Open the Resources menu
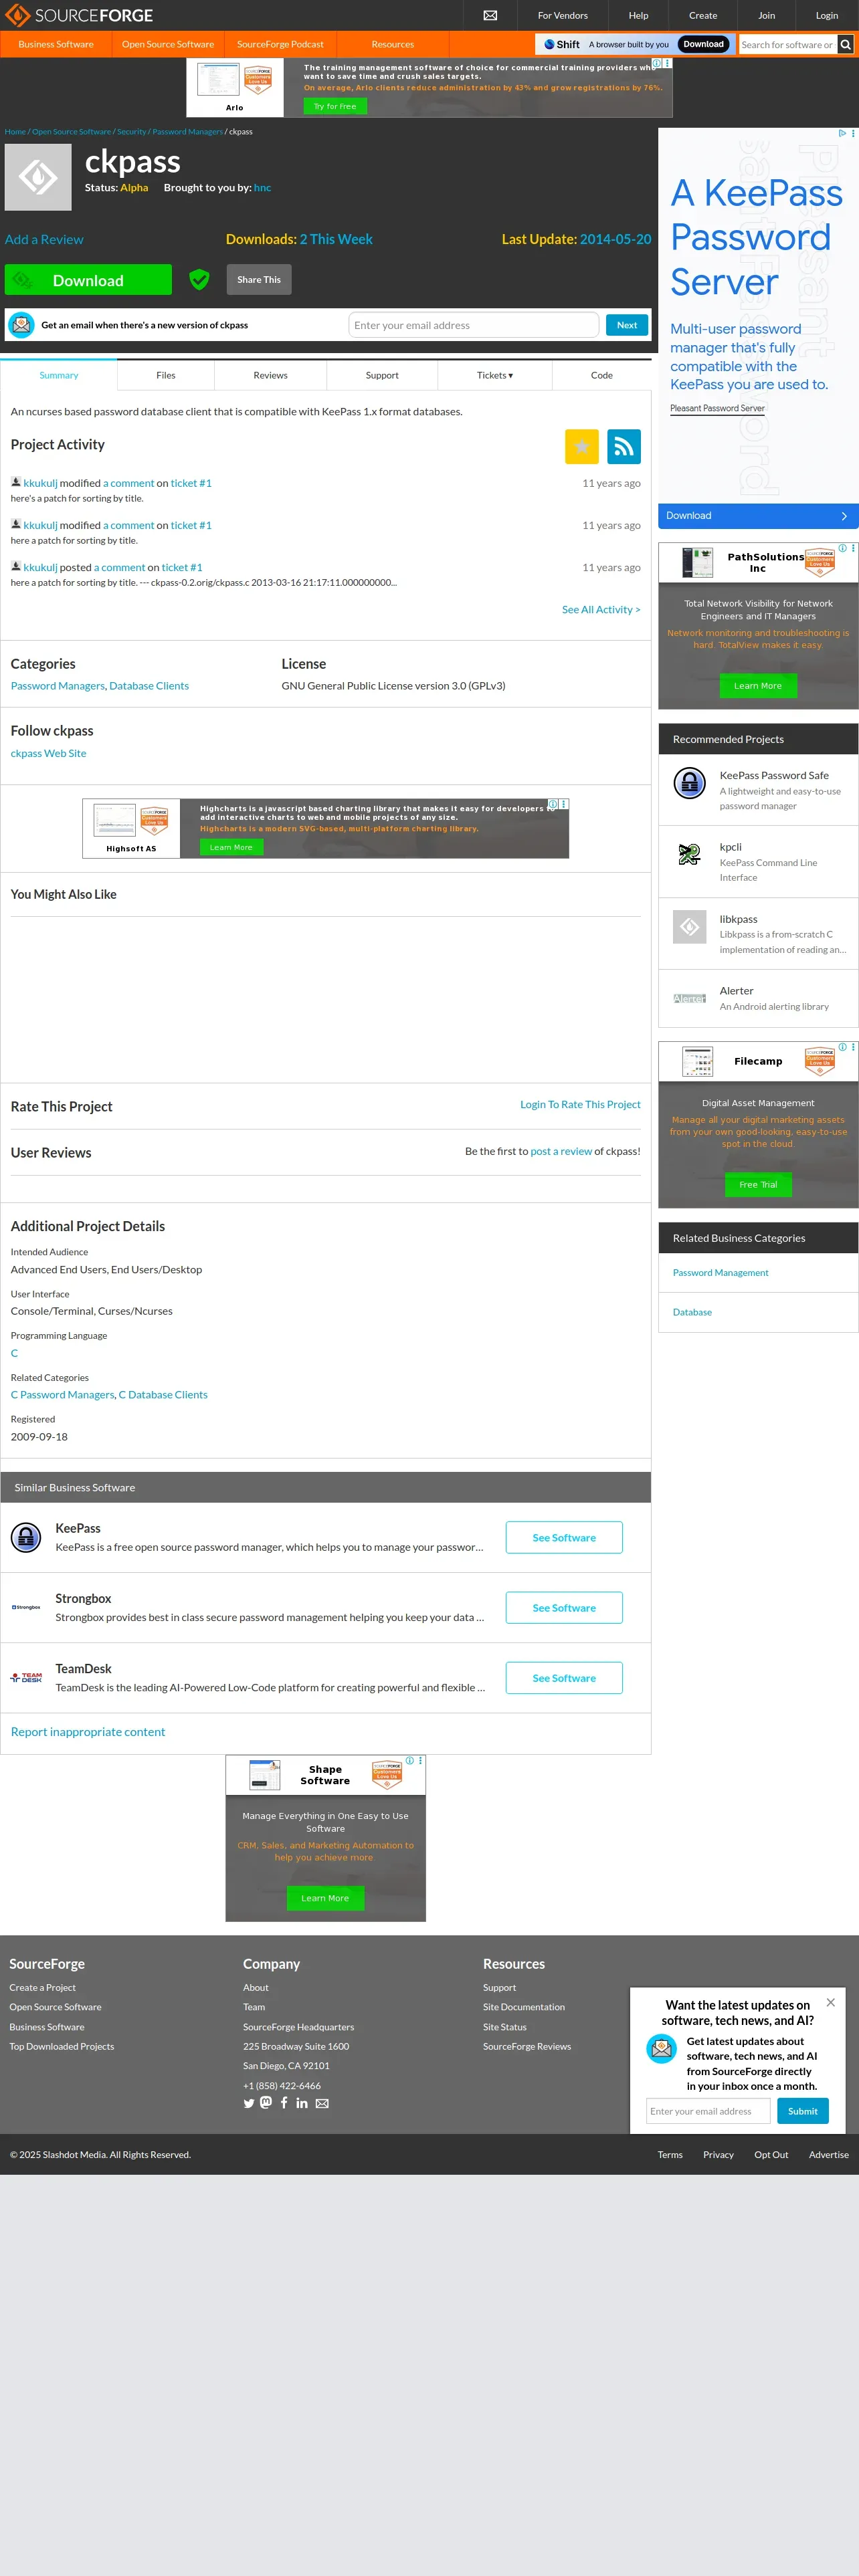This screenshot has width=859, height=2576. [393, 44]
